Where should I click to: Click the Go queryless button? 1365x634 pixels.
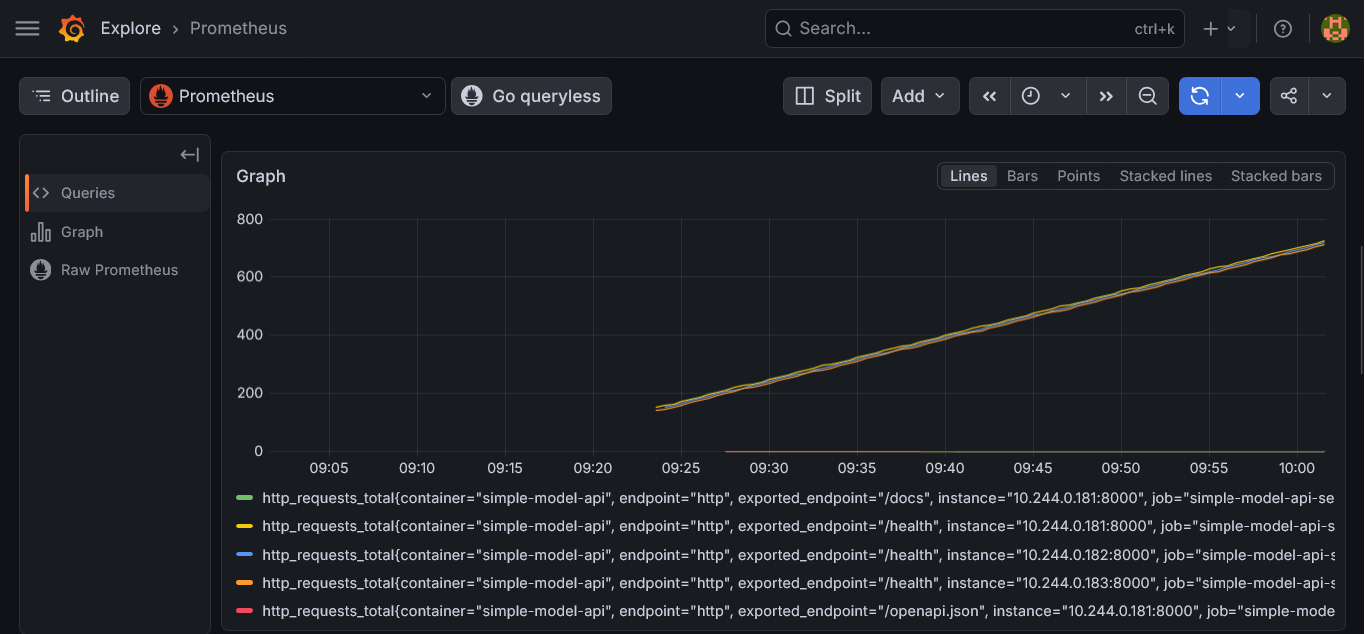531,96
